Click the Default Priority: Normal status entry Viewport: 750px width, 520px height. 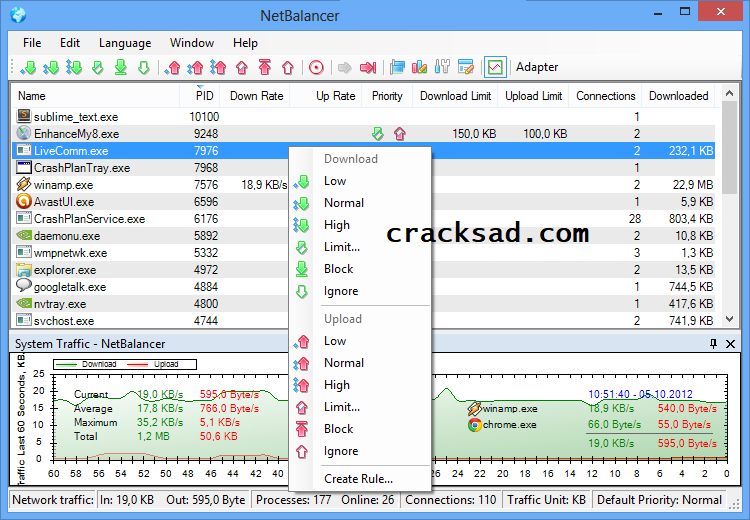click(659, 500)
